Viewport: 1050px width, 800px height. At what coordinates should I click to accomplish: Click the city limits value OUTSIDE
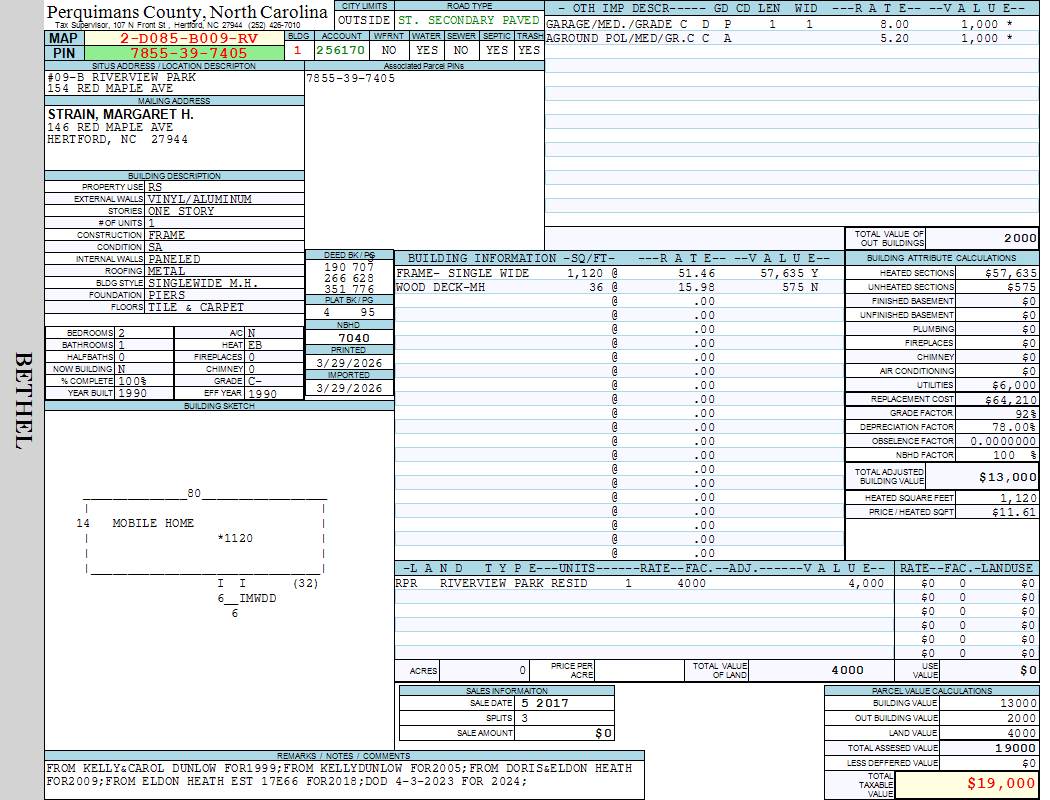coord(363,20)
